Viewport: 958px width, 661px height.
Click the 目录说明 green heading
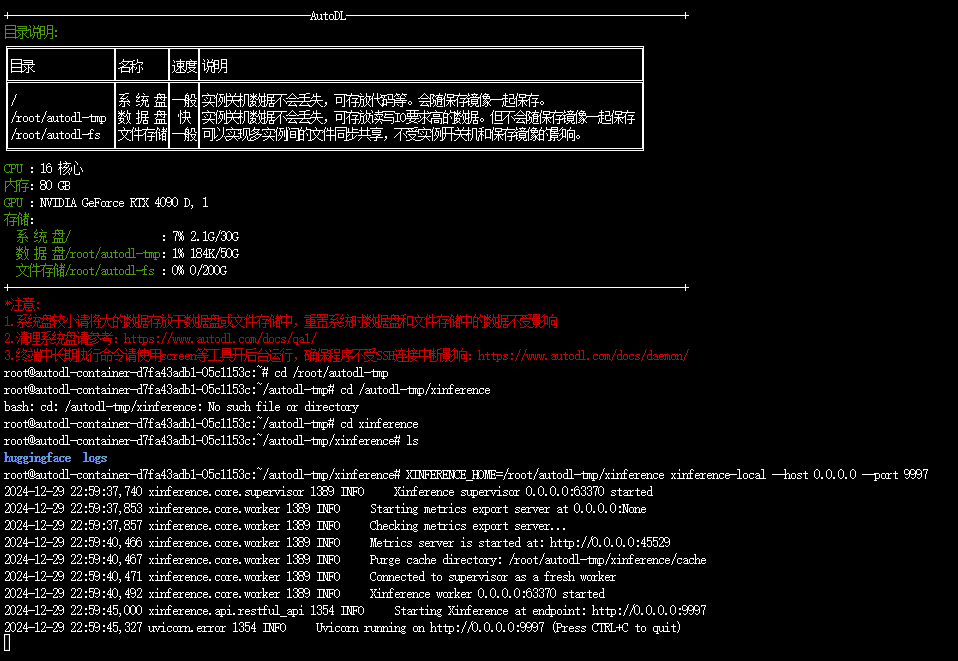click(31, 32)
